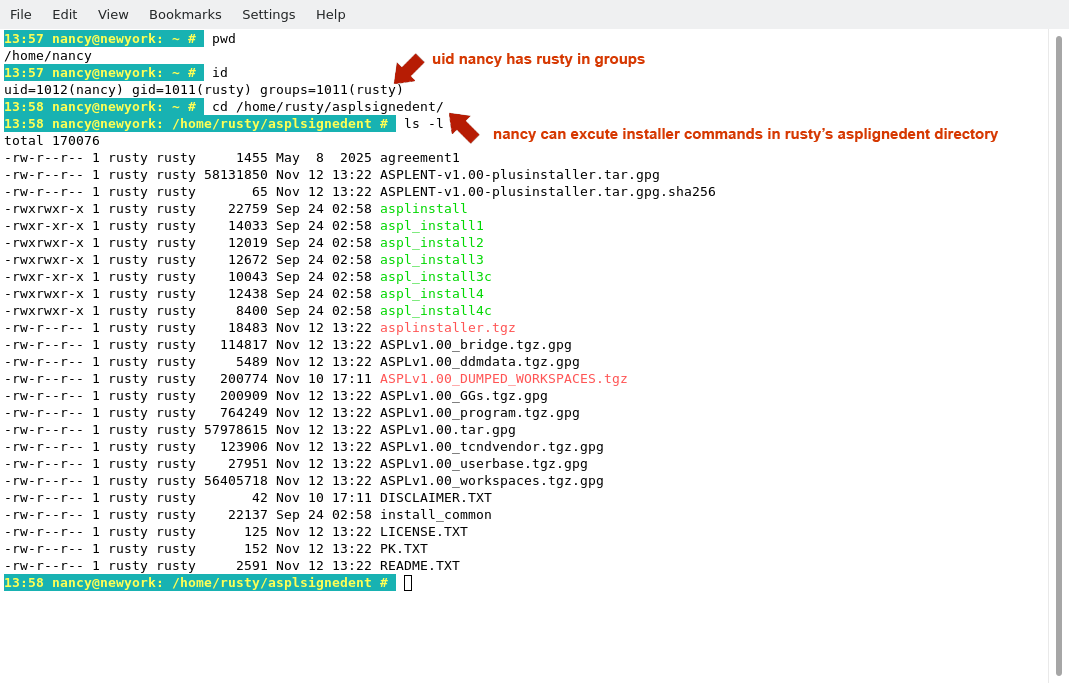
Task: Click the red arrow pointing at id output
Action: (x=408, y=69)
